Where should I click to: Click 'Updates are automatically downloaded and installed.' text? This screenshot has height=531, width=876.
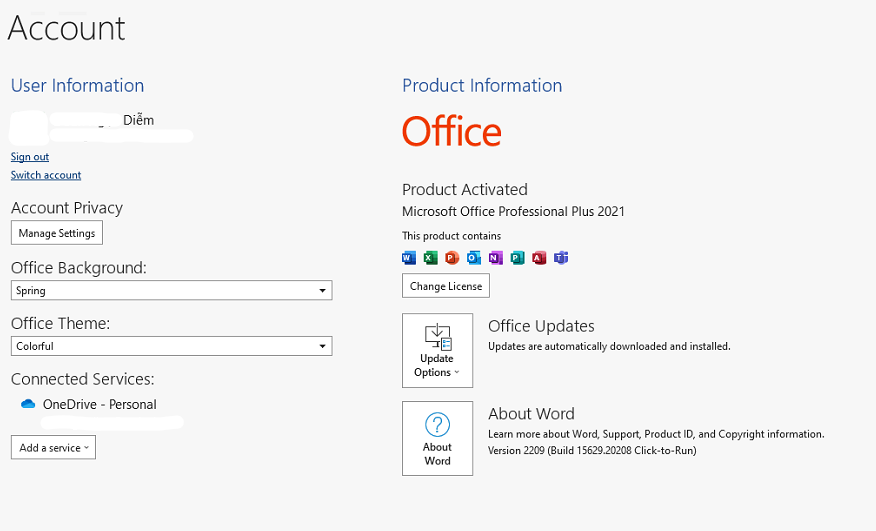coord(610,347)
